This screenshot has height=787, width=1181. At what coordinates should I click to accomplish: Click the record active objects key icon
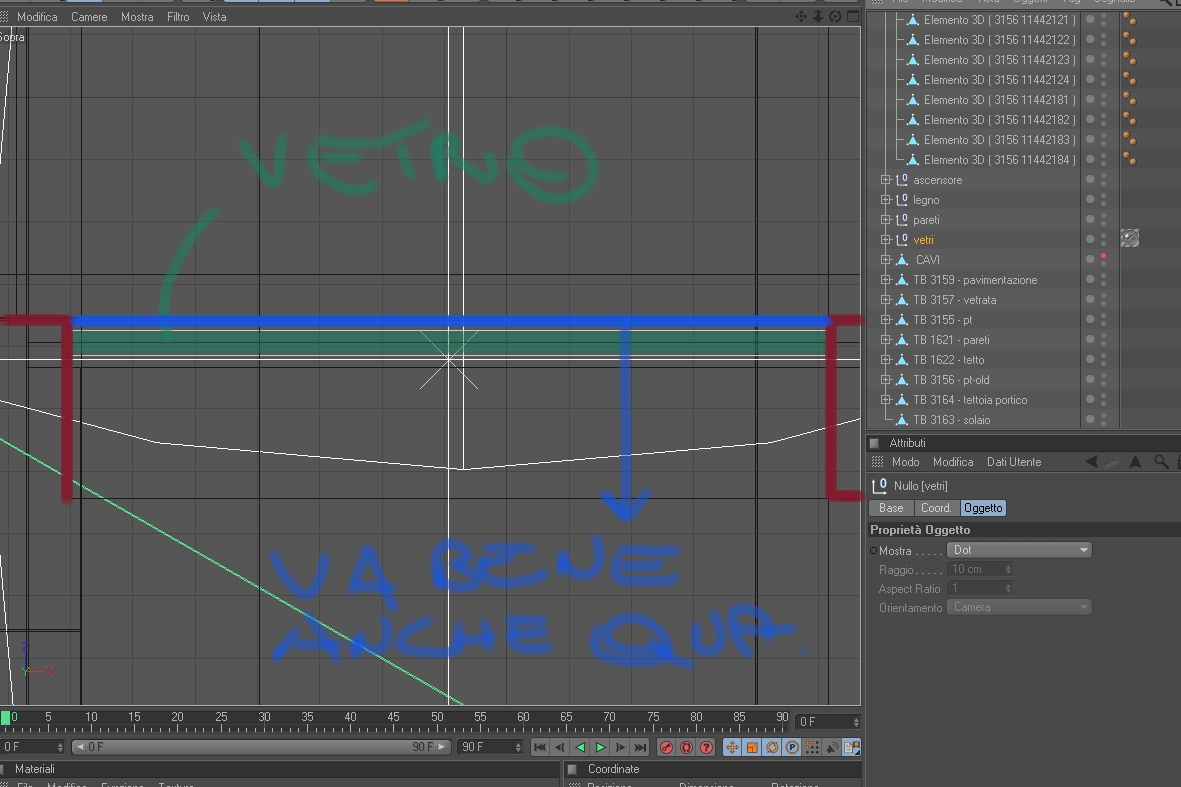(x=666, y=747)
